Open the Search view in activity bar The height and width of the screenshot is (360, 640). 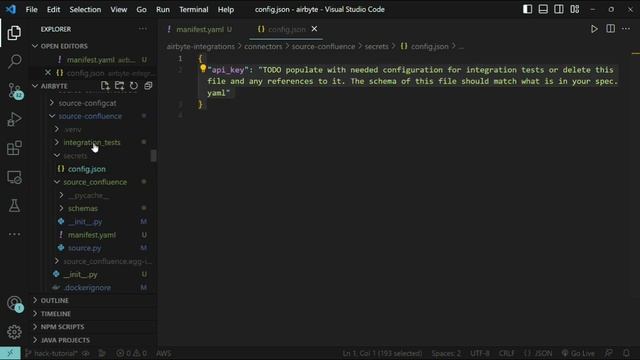tap(14, 61)
